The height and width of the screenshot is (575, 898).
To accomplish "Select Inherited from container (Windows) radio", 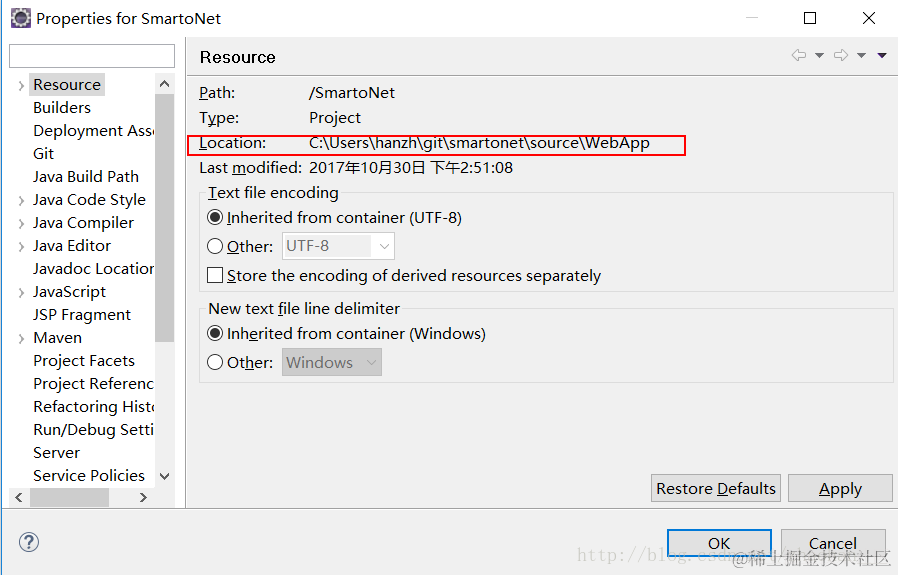I will tap(215, 333).
